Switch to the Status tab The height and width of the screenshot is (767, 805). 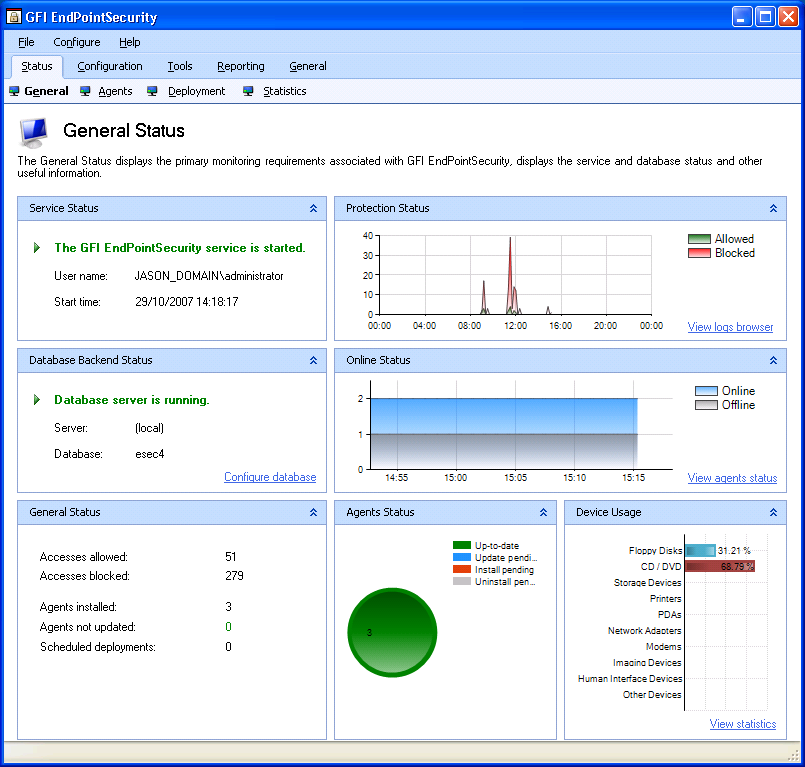(37, 66)
